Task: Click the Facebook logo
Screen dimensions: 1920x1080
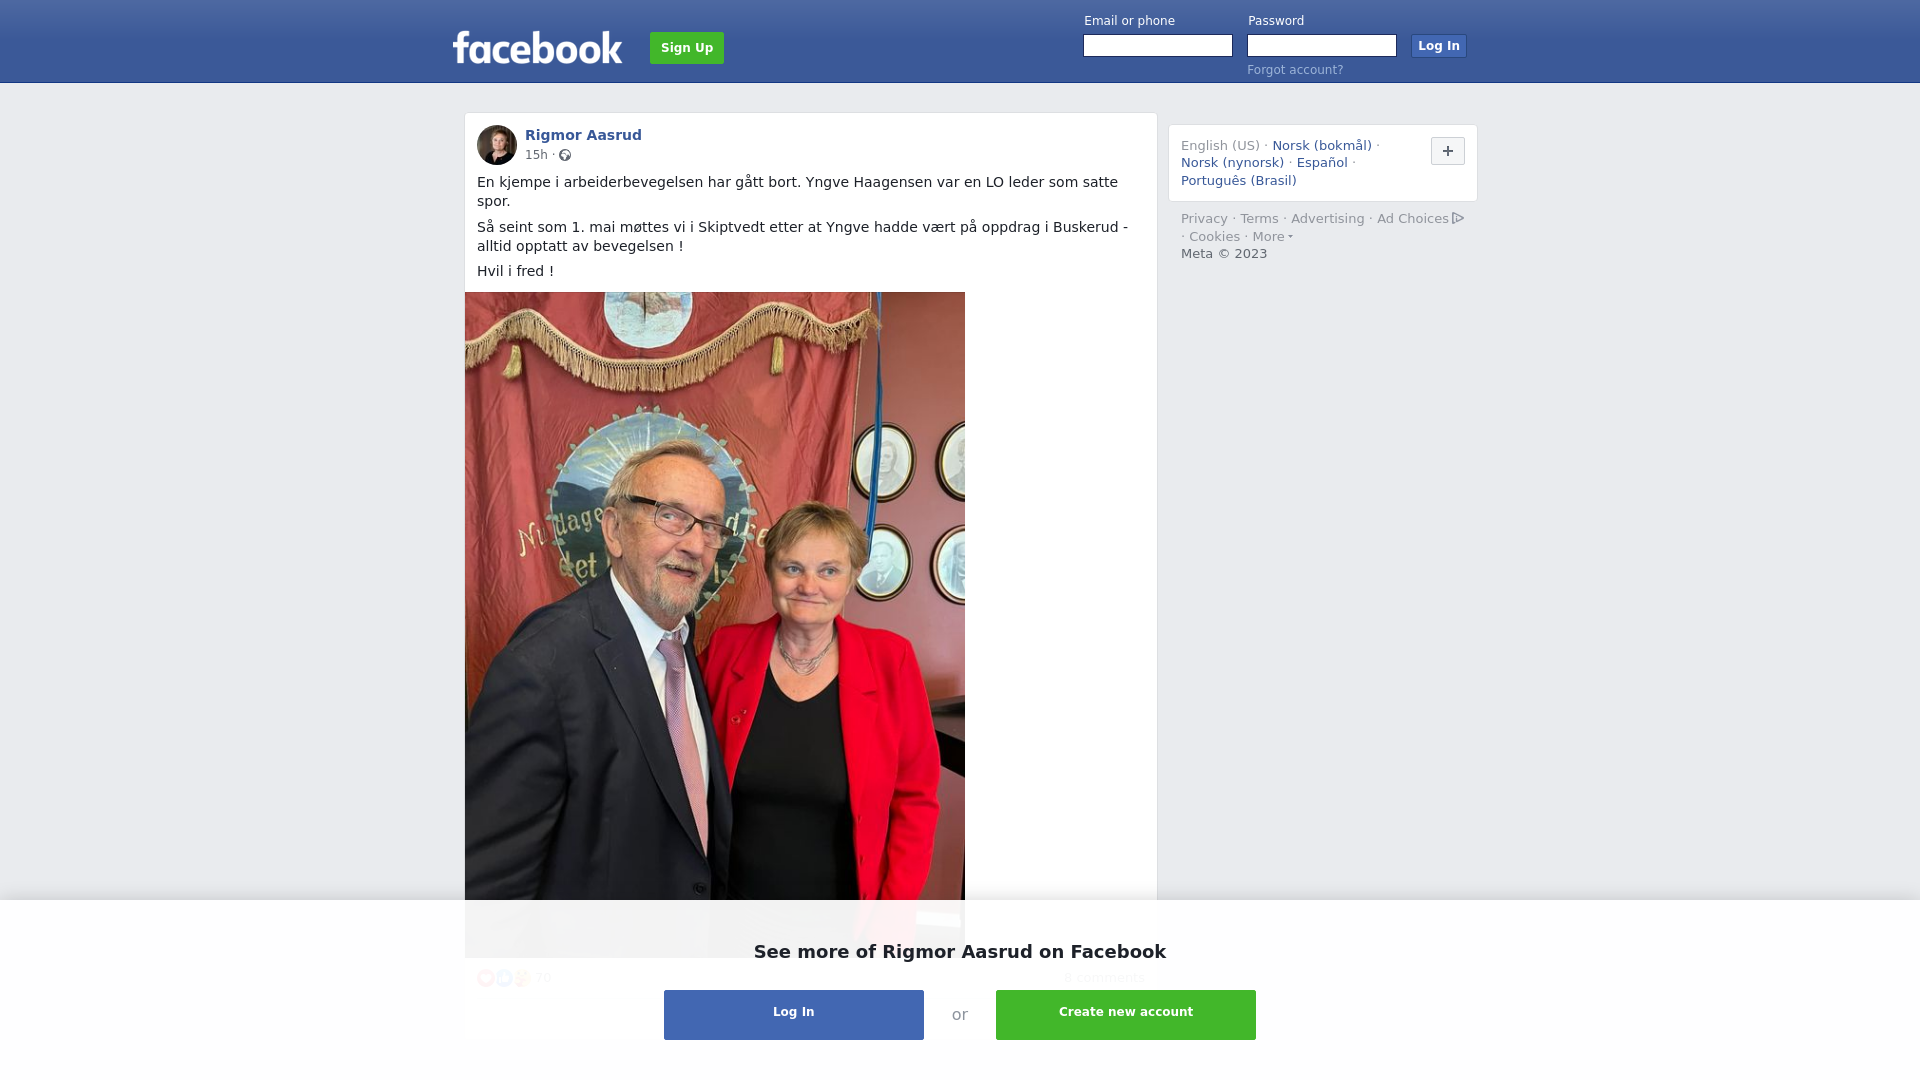Action: [x=537, y=47]
